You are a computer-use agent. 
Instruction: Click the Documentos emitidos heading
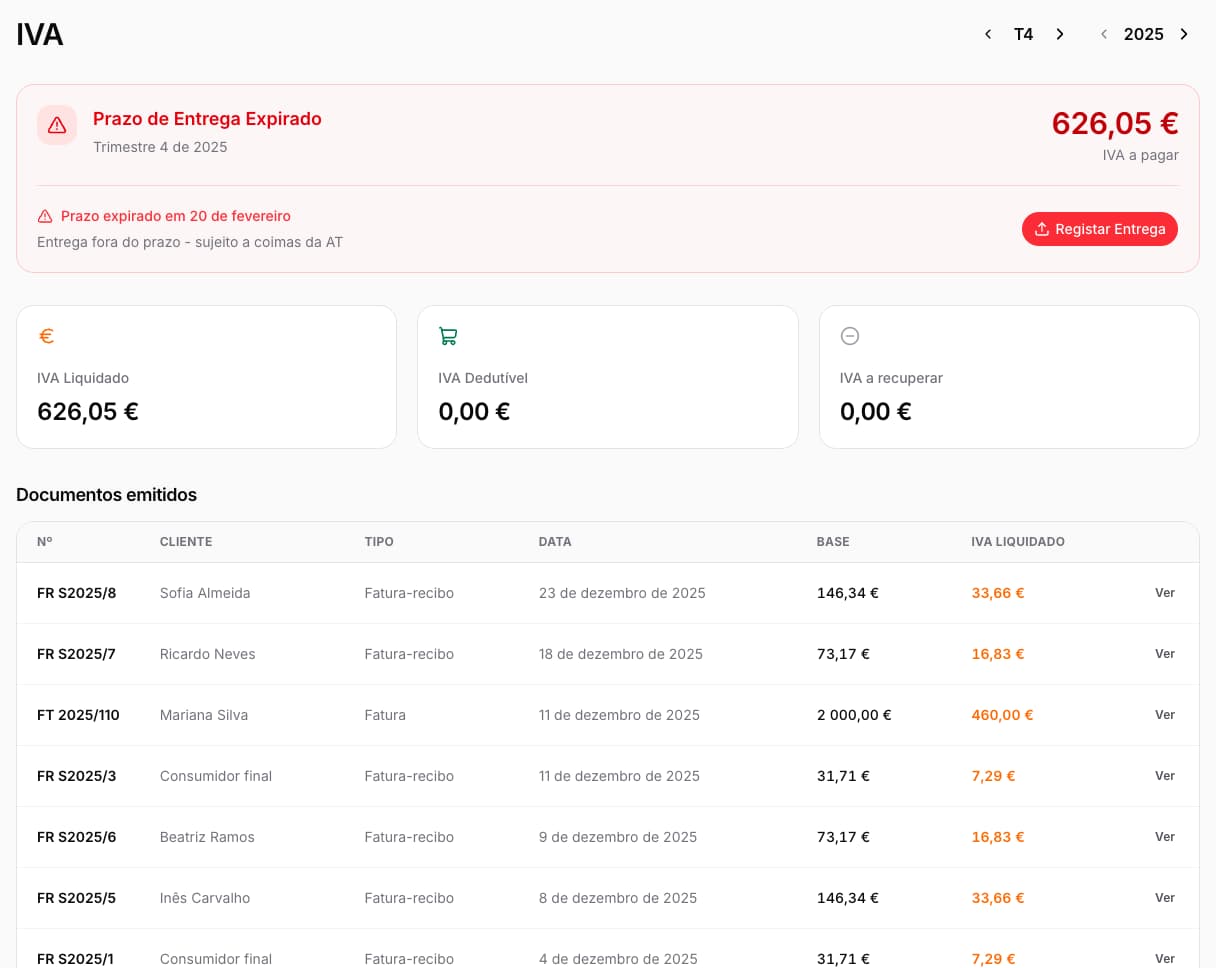pos(107,495)
